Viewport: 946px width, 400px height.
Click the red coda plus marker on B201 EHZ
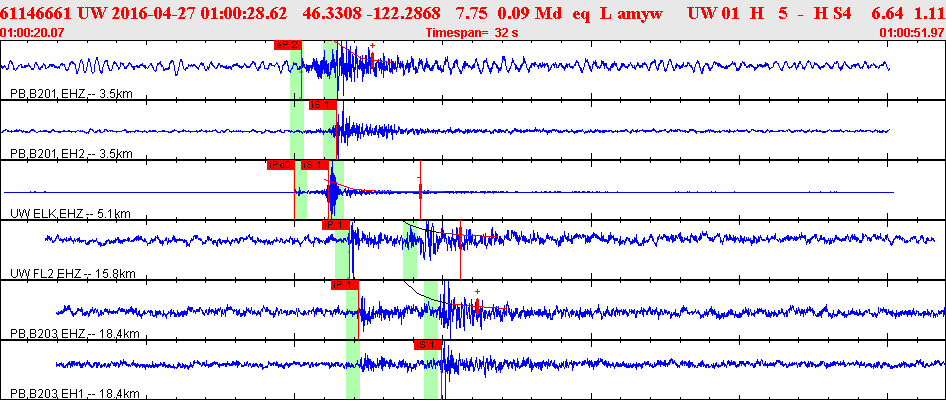pos(373,46)
